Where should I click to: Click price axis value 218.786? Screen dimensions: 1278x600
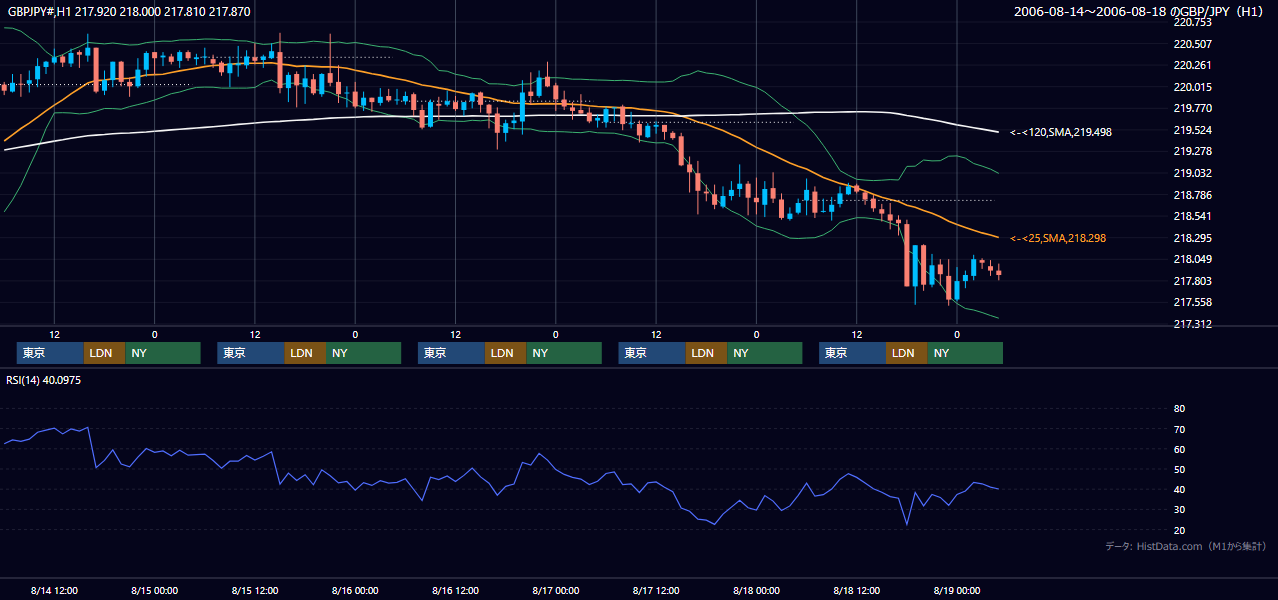(x=1192, y=195)
